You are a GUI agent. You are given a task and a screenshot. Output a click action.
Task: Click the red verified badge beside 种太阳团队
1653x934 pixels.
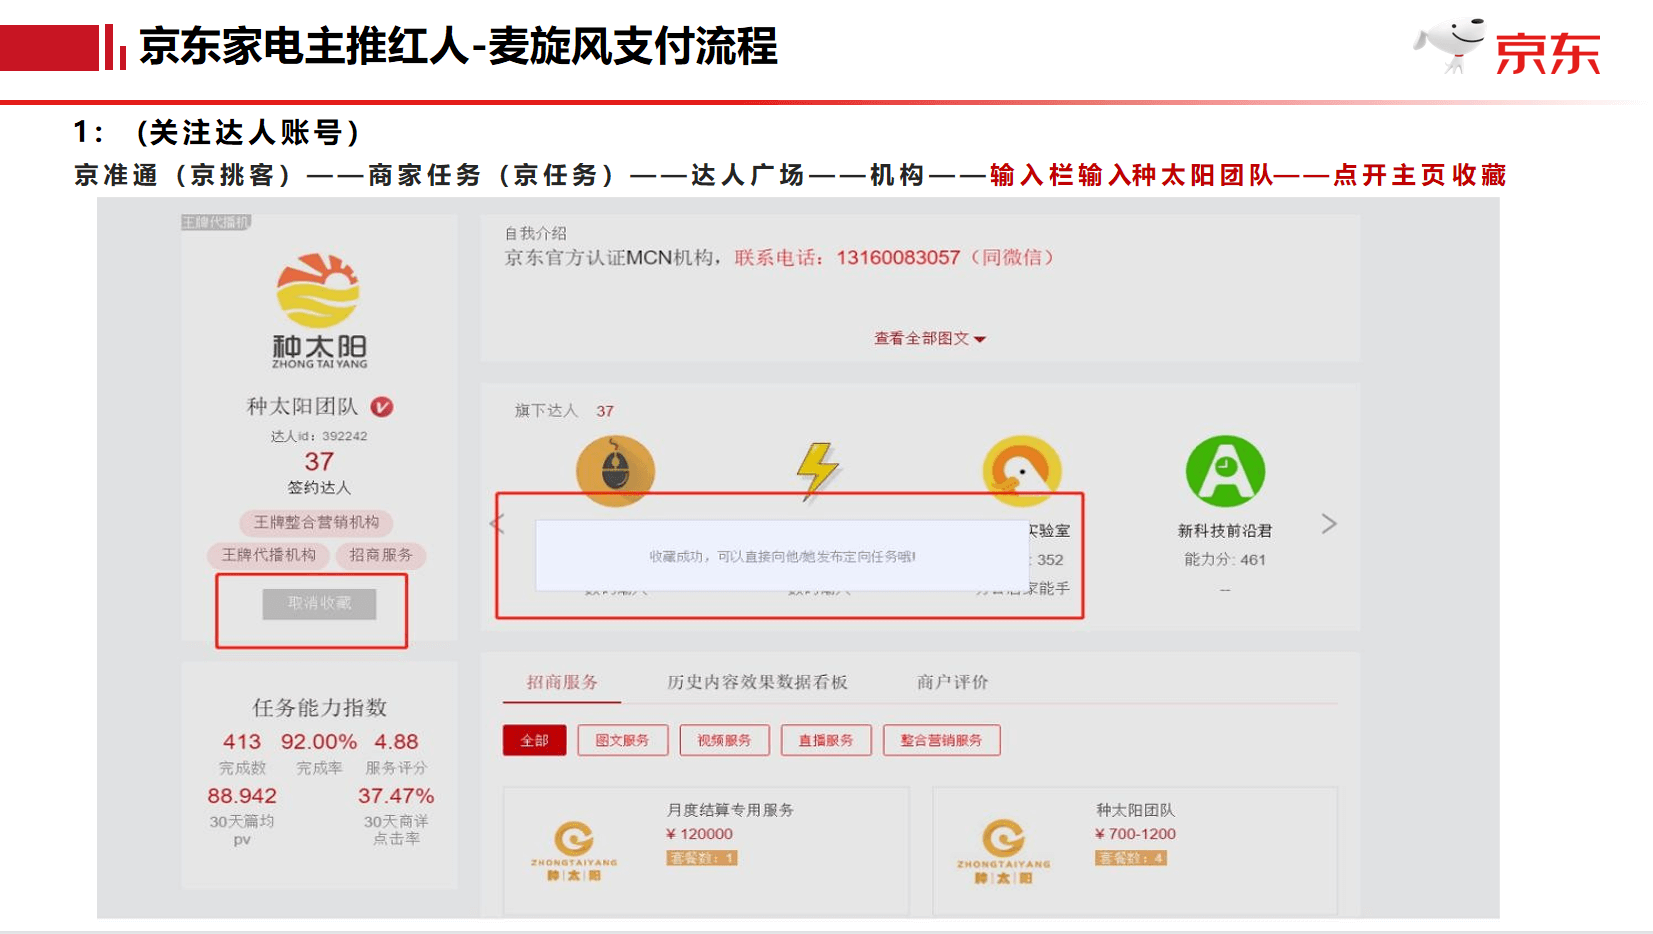(382, 407)
